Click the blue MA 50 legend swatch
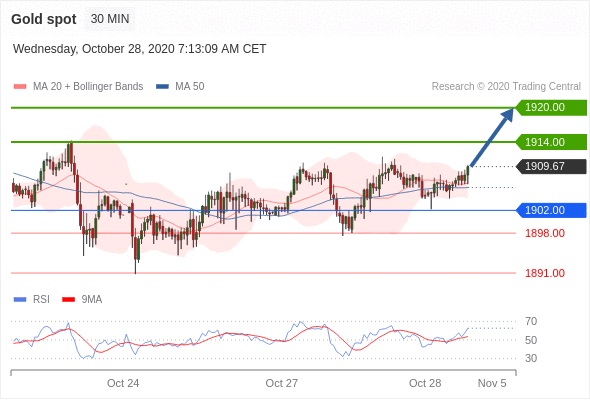590x400 pixels. [162, 87]
